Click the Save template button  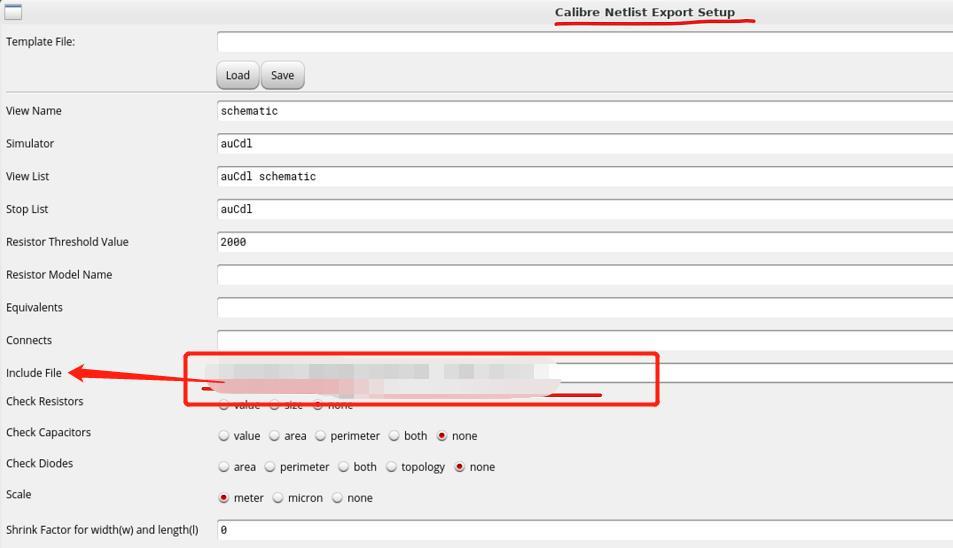pyautogui.click(x=282, y=76)
